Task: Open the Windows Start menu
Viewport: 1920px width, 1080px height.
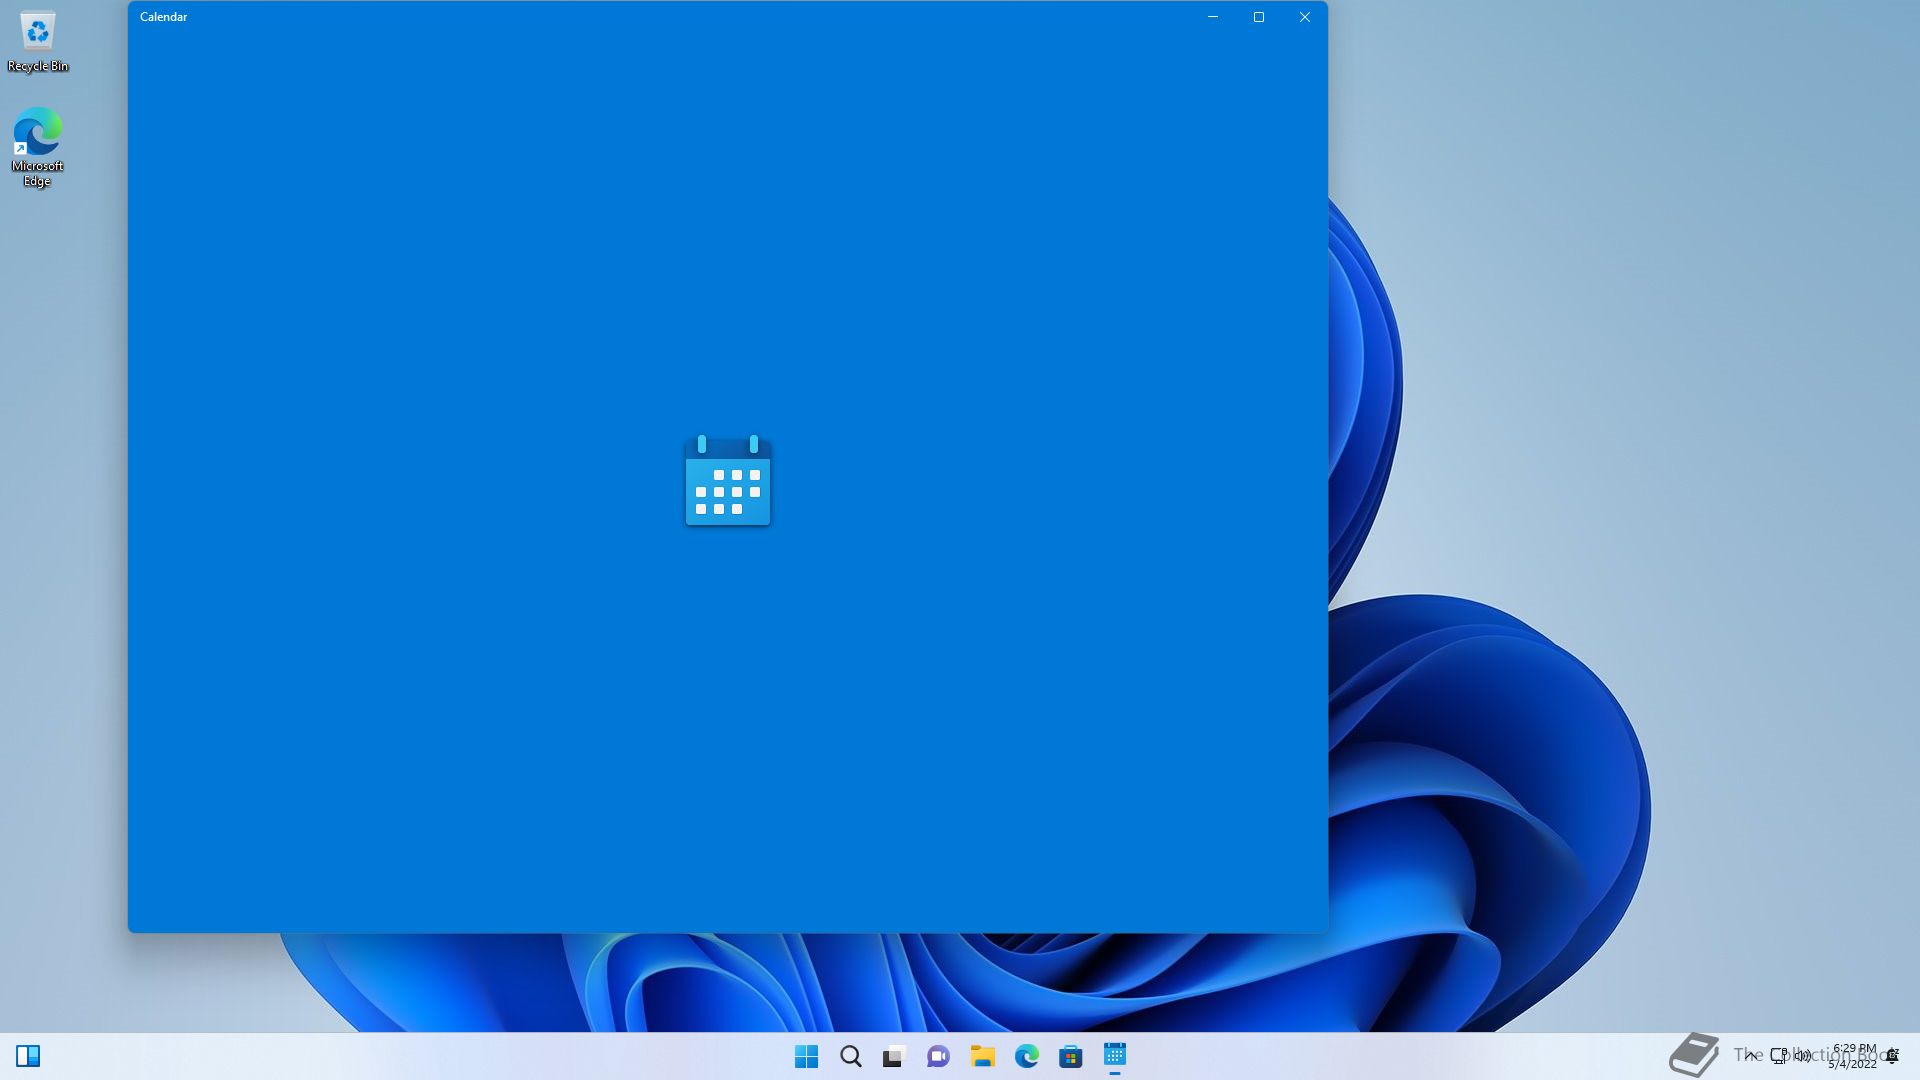Action: coord(806,1056)
